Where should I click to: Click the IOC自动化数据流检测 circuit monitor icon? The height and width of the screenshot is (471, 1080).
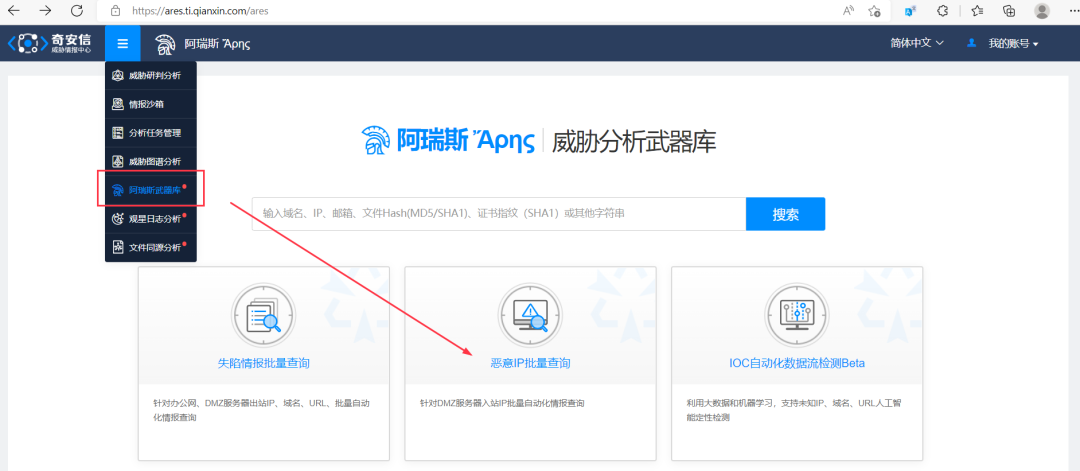tap(797, 315)
